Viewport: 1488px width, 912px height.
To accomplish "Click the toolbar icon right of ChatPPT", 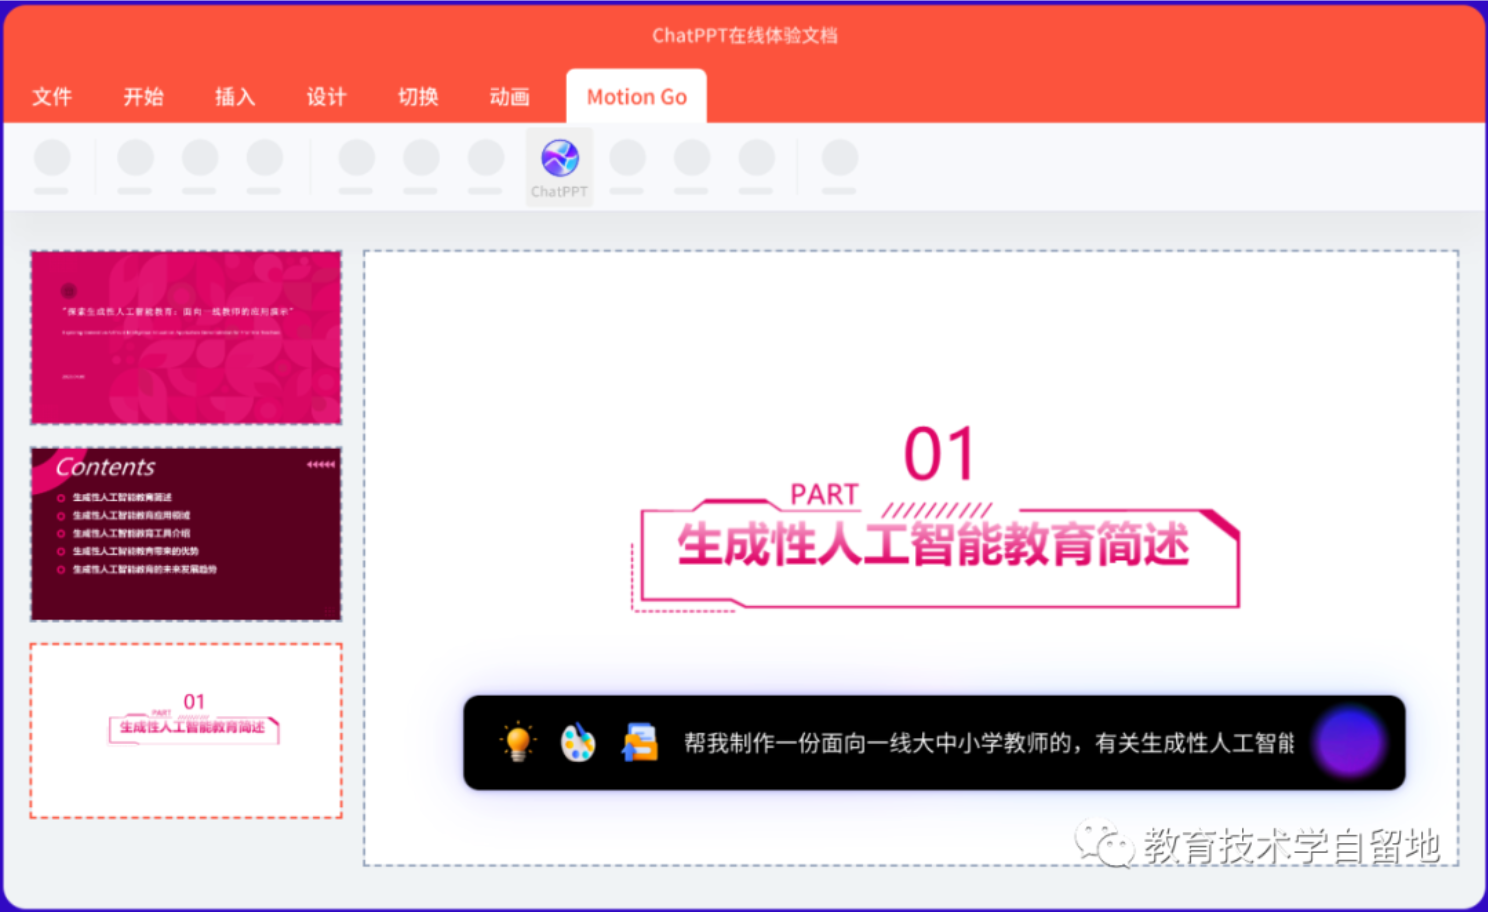I will [626, 160].
